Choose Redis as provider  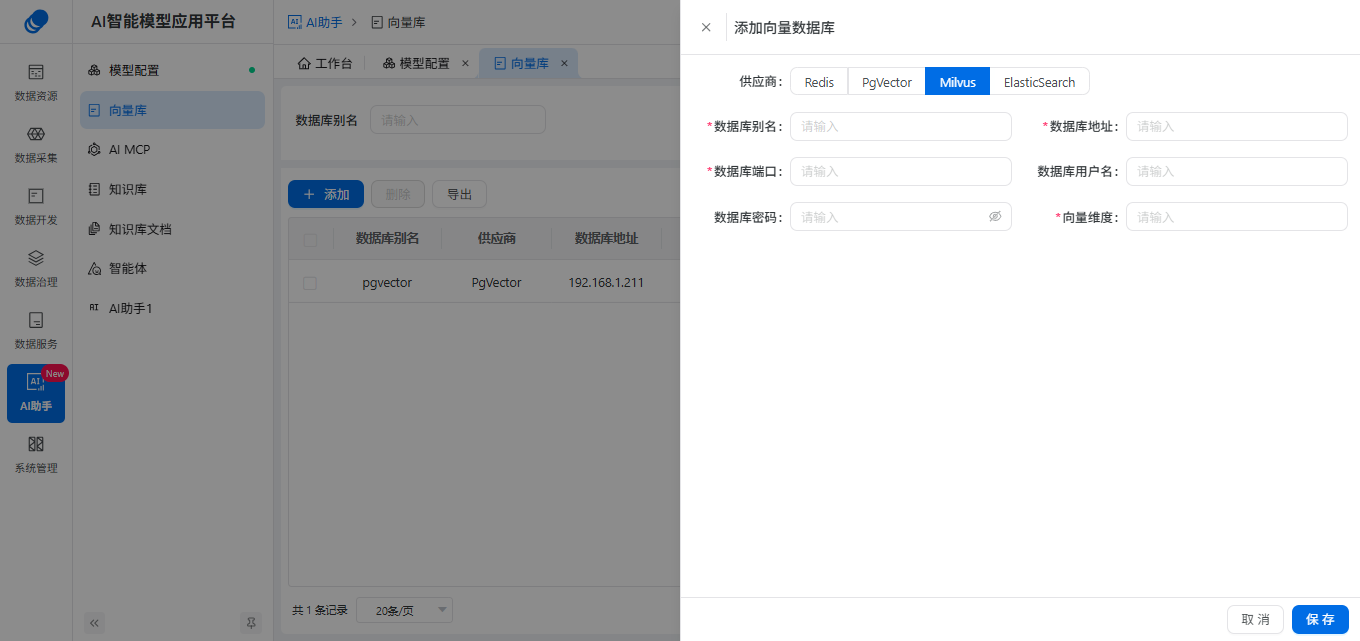[x=819, y=82]
